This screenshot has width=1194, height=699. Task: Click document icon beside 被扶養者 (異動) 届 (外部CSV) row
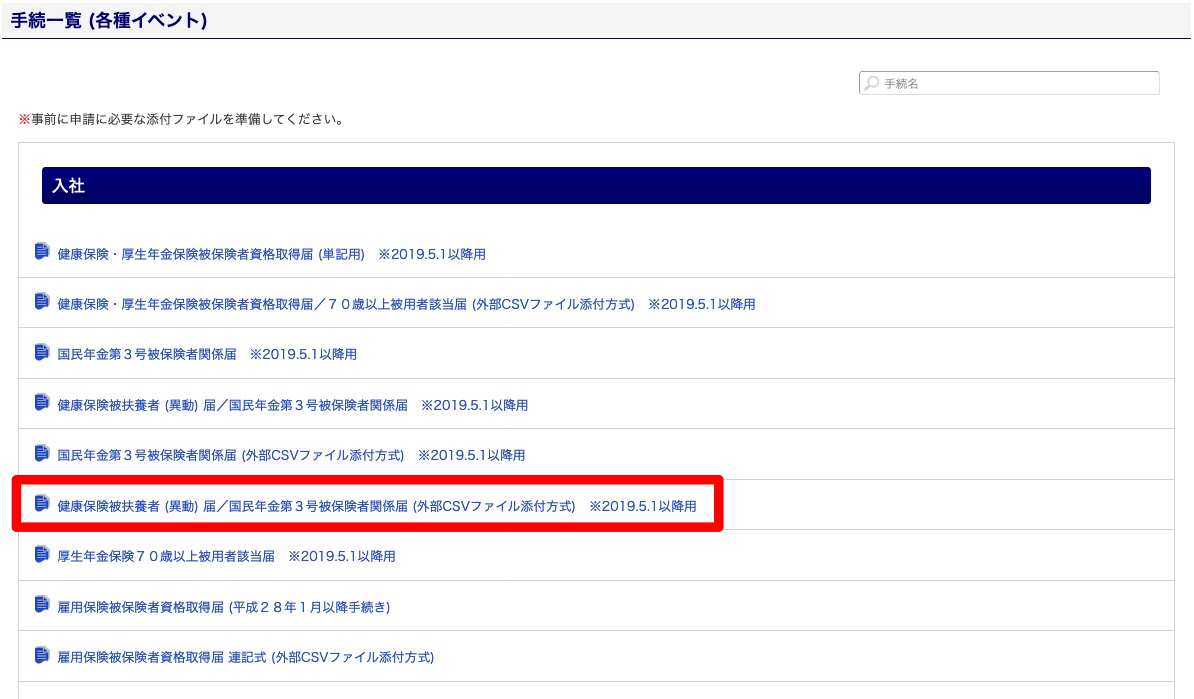tap(42, 503)
